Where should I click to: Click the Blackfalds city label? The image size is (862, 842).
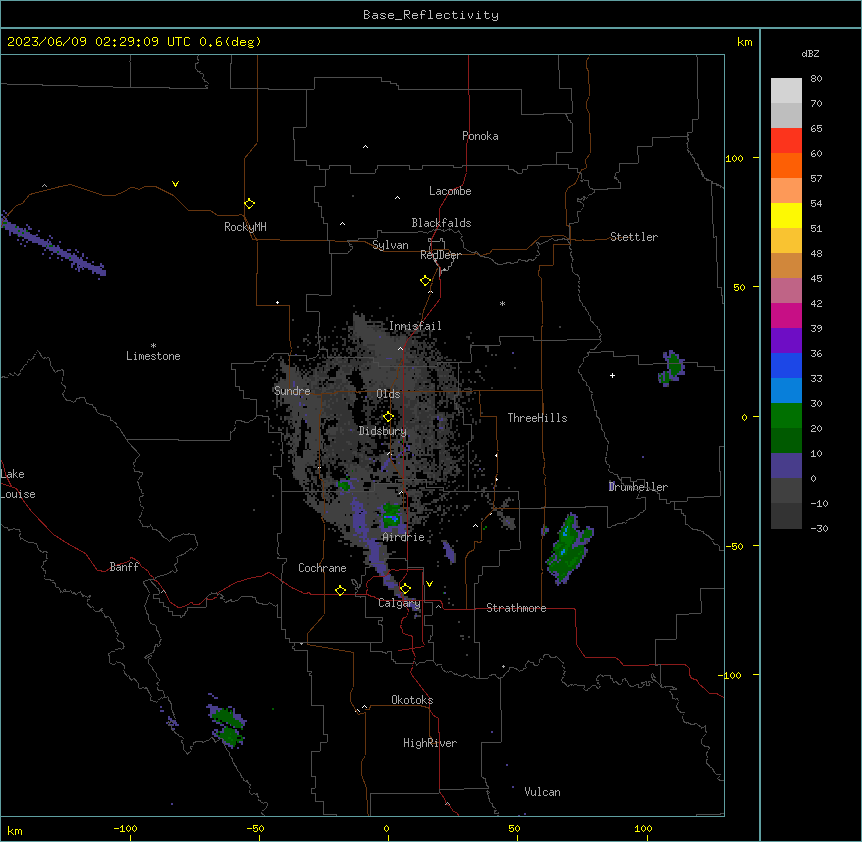pos(441,223)
